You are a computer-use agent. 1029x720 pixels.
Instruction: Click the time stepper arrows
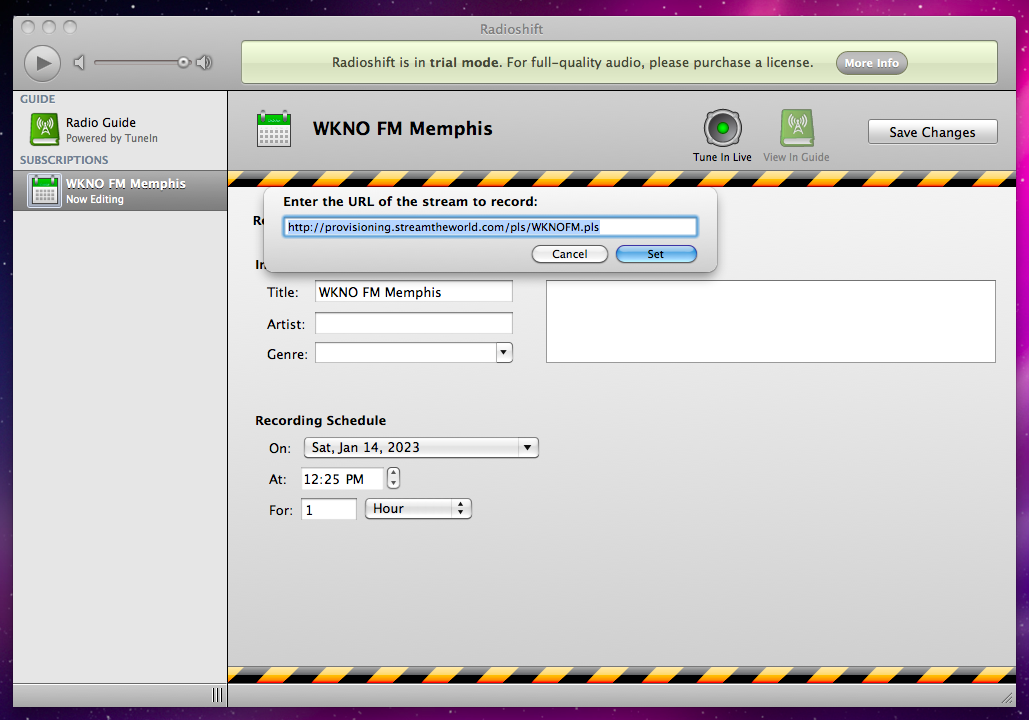[393, 478]
